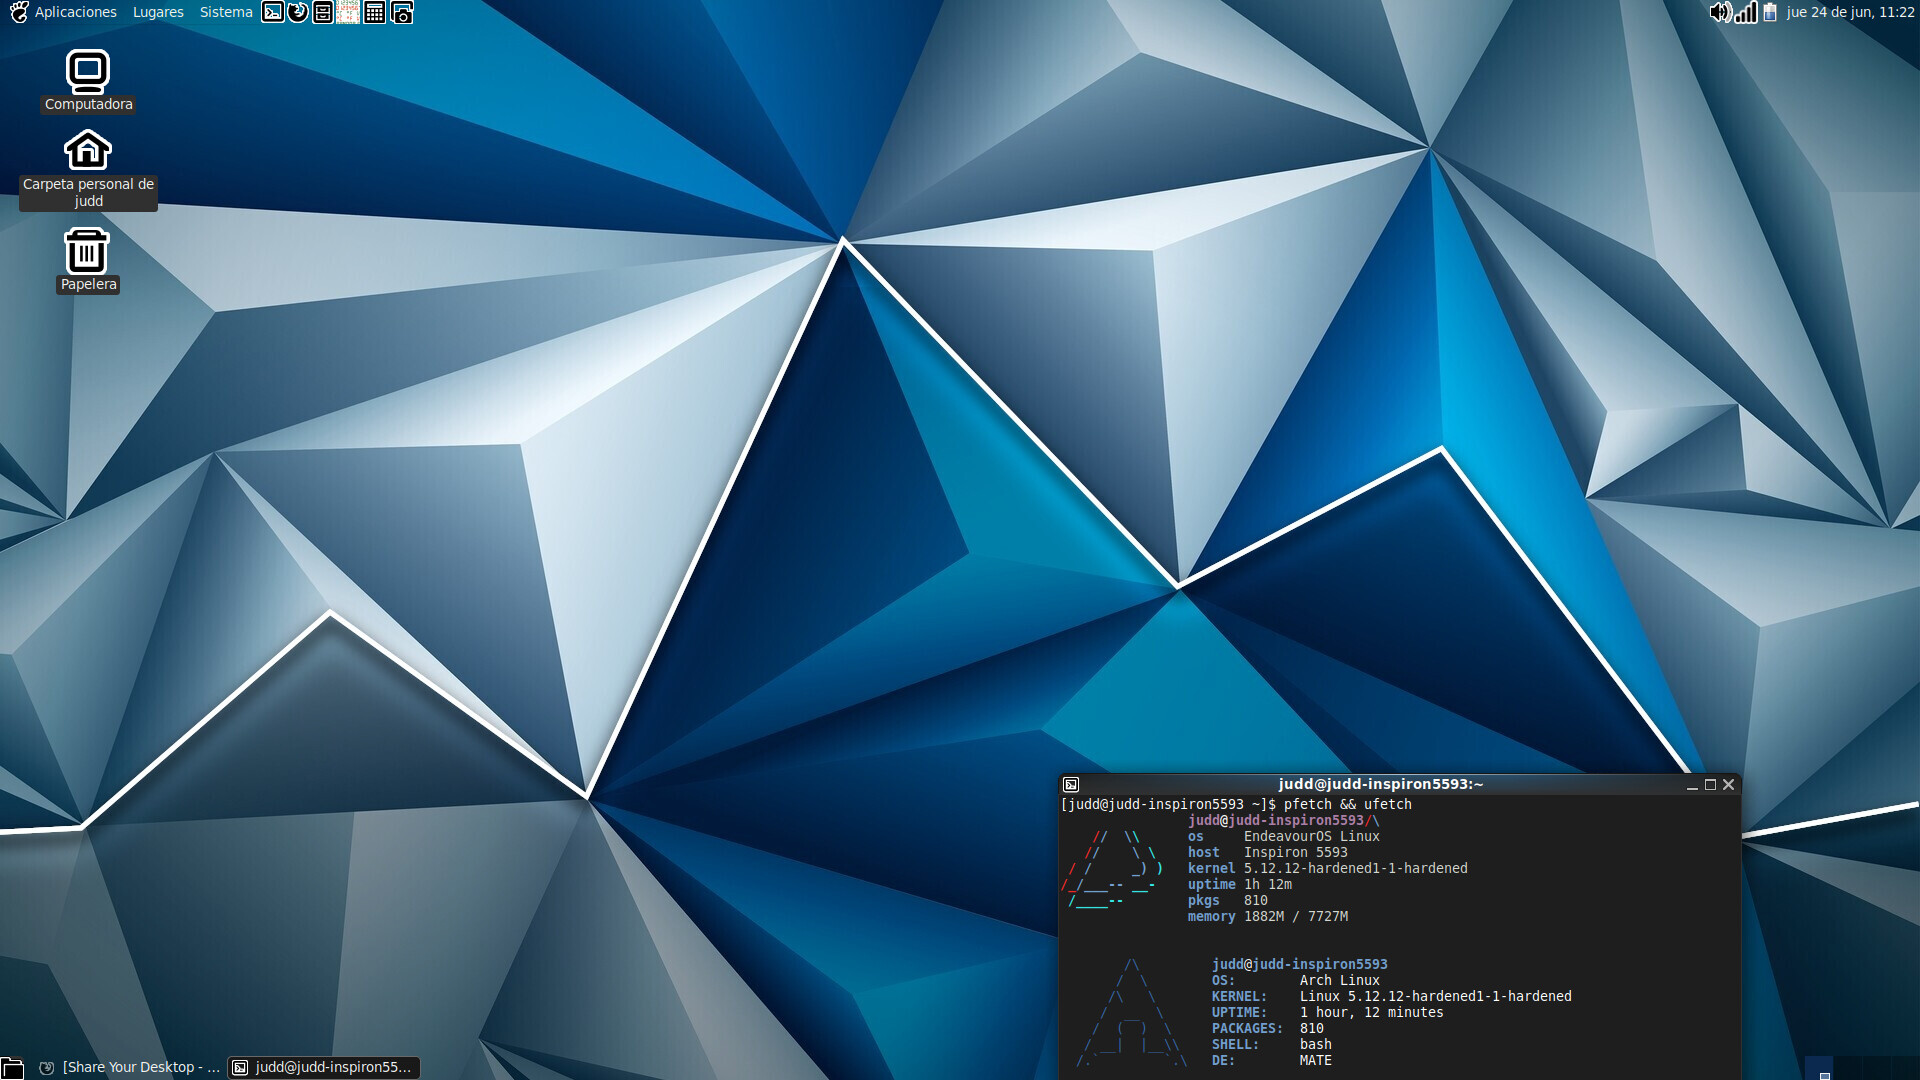Click the network signal strength icon
The width and height of the screenshot is (1920, 1080).
(x=1746, y=12)
